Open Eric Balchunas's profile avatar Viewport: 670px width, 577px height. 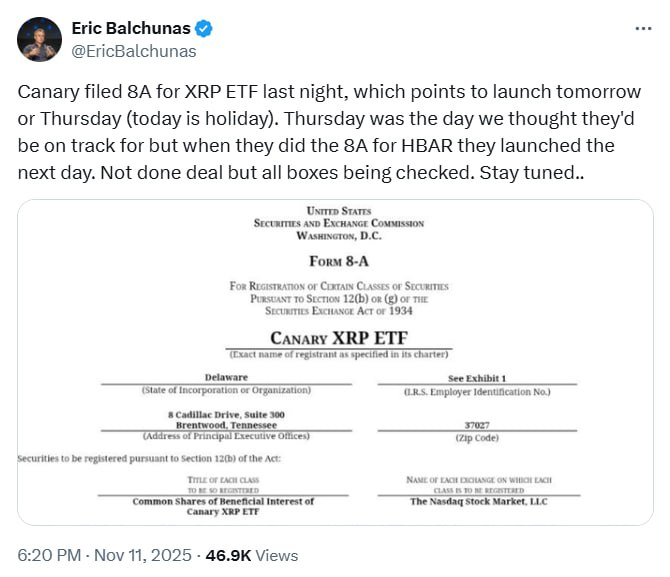(x=40, y=38)
